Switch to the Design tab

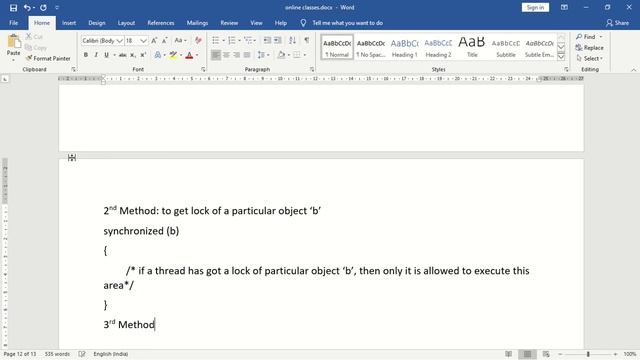(97, 23)
